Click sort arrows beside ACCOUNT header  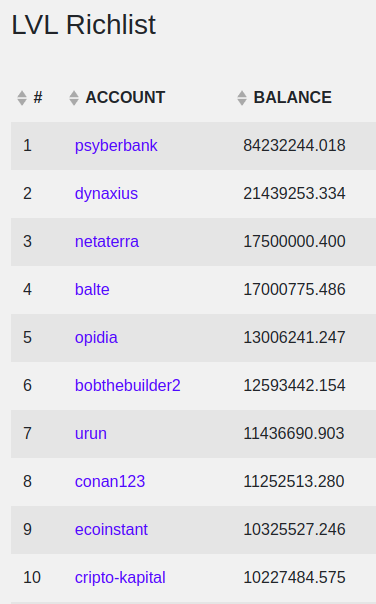74,98
